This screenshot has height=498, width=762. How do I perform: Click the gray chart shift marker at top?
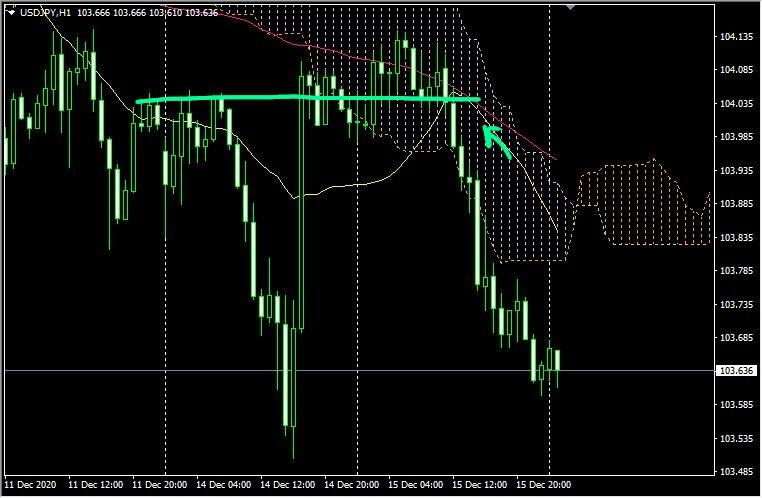pyautogui.click(x=570, y=7)
